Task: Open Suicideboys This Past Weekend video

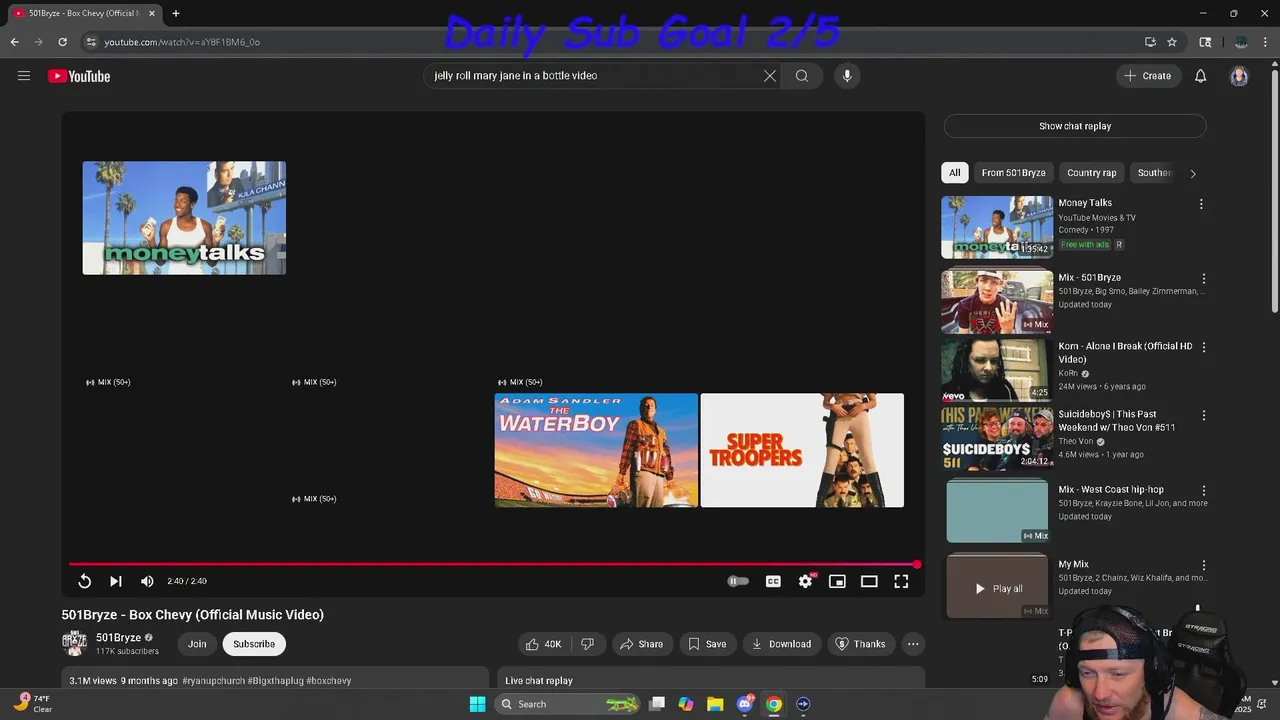Action: [997, 437]
